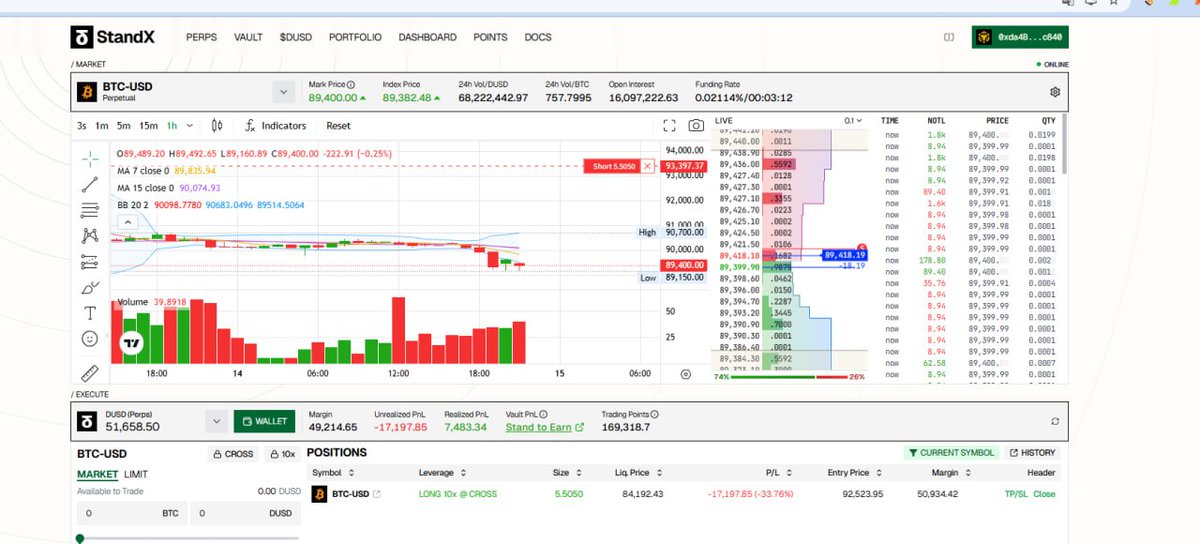Viewport: 1200px width, 544px height.
Task: Click the refresh icon in Execute bar
Action: (x=1054, y=422)
